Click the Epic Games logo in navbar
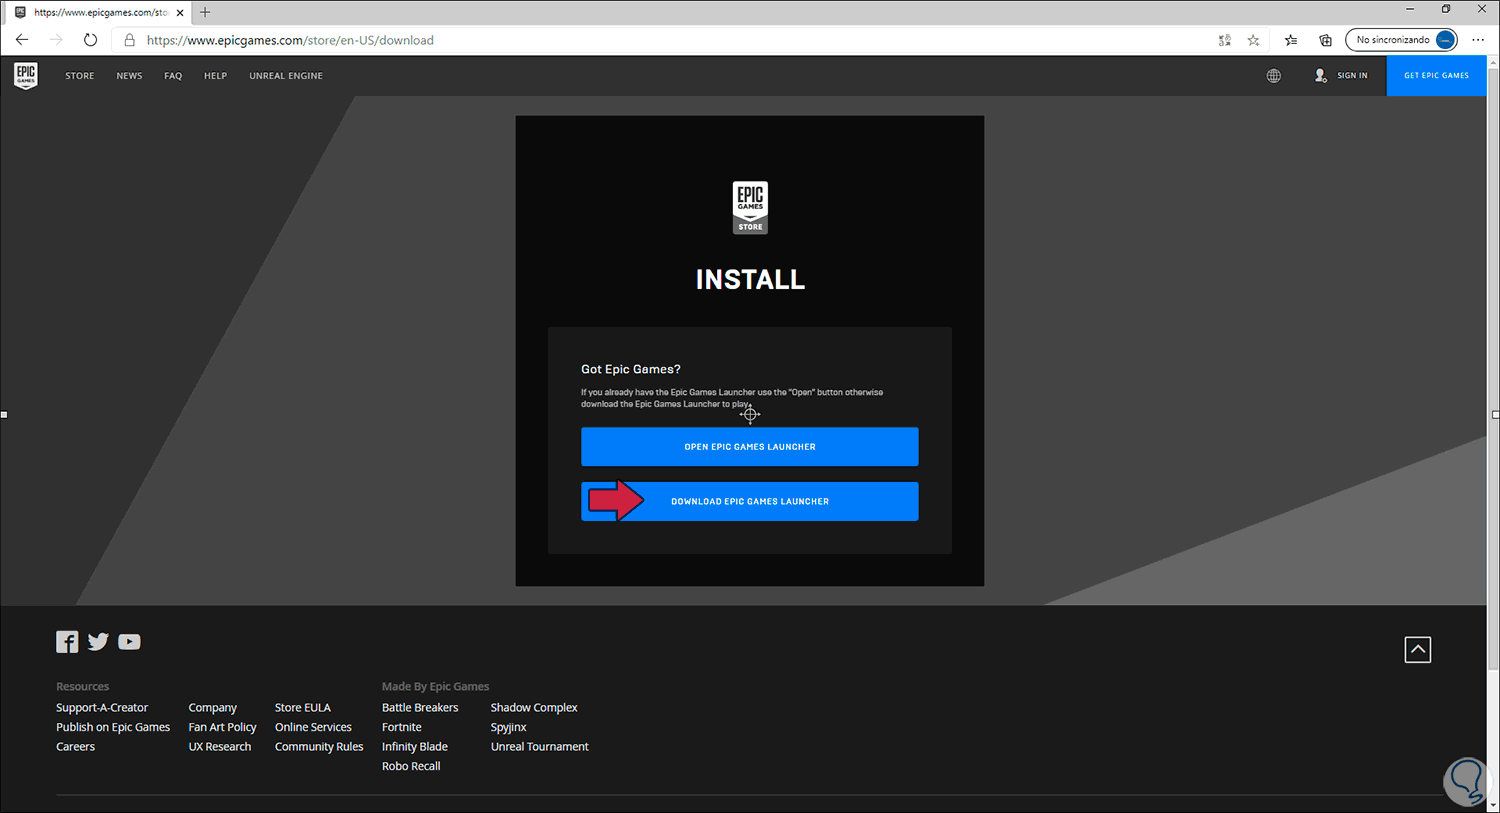Viewport: 1500px width, 813px height. point(26,76)
